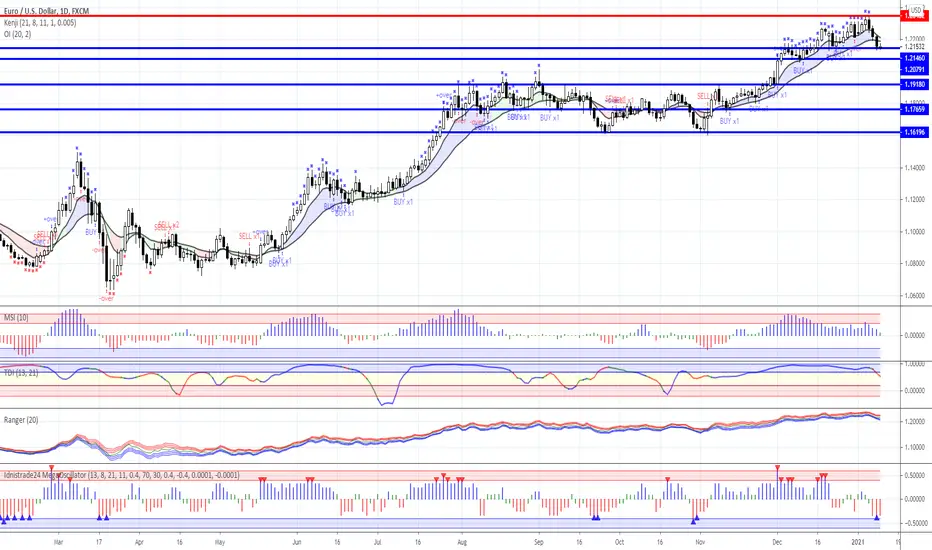This screenshot has height=550, width=932.
Task: Click the Jun date on time axis
Action: click(297, 542)
